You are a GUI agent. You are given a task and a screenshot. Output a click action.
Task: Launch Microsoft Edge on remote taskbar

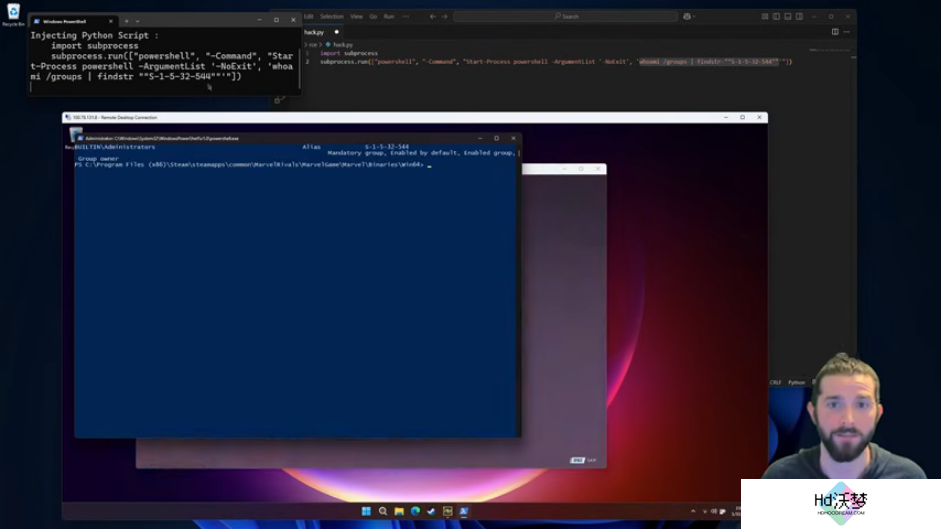pos(415,512)
